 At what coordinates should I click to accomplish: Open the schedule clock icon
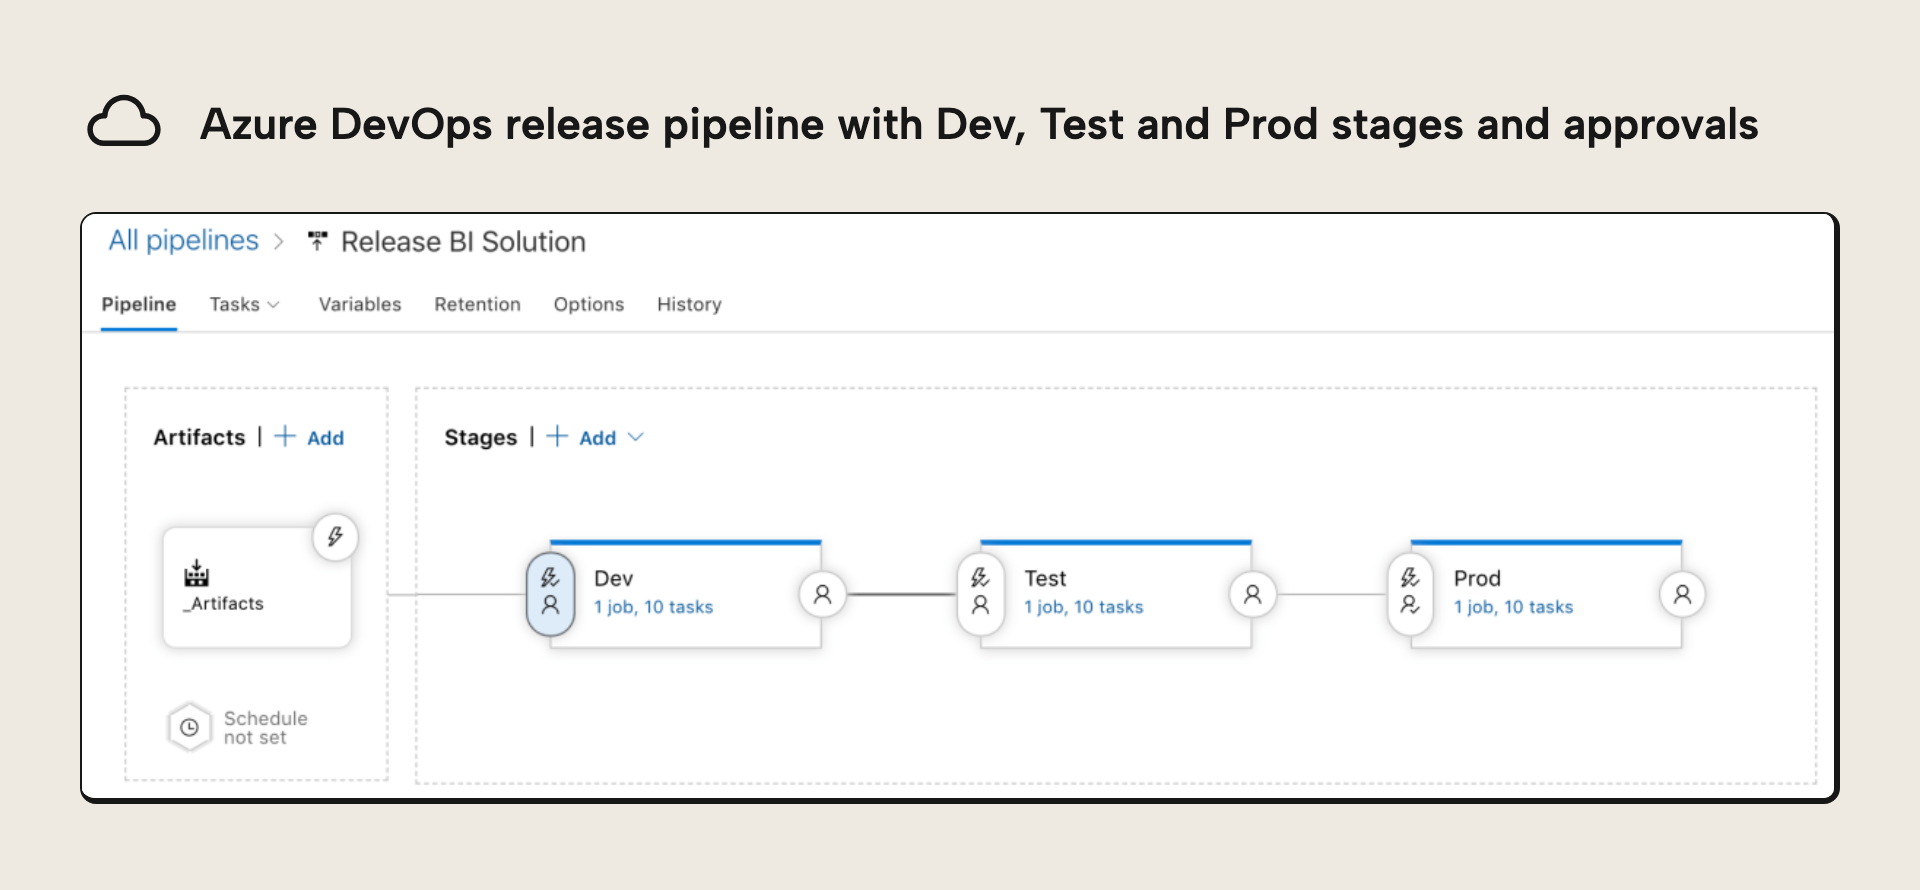coord(189,727)
